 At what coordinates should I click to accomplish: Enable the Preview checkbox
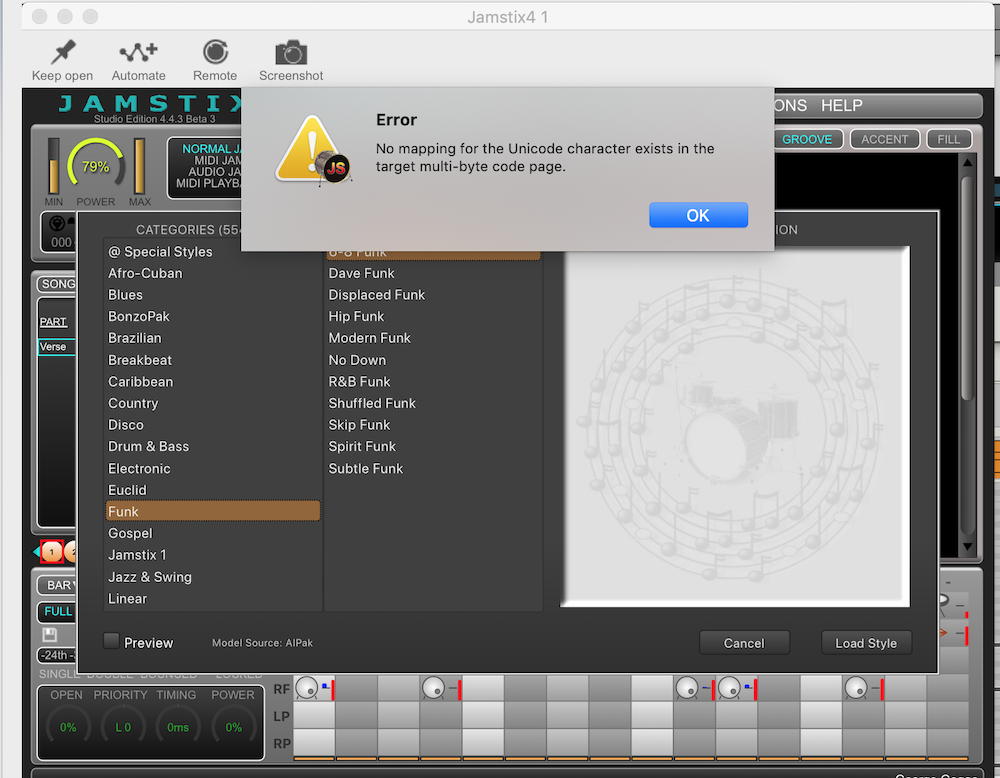click(112, 642)
